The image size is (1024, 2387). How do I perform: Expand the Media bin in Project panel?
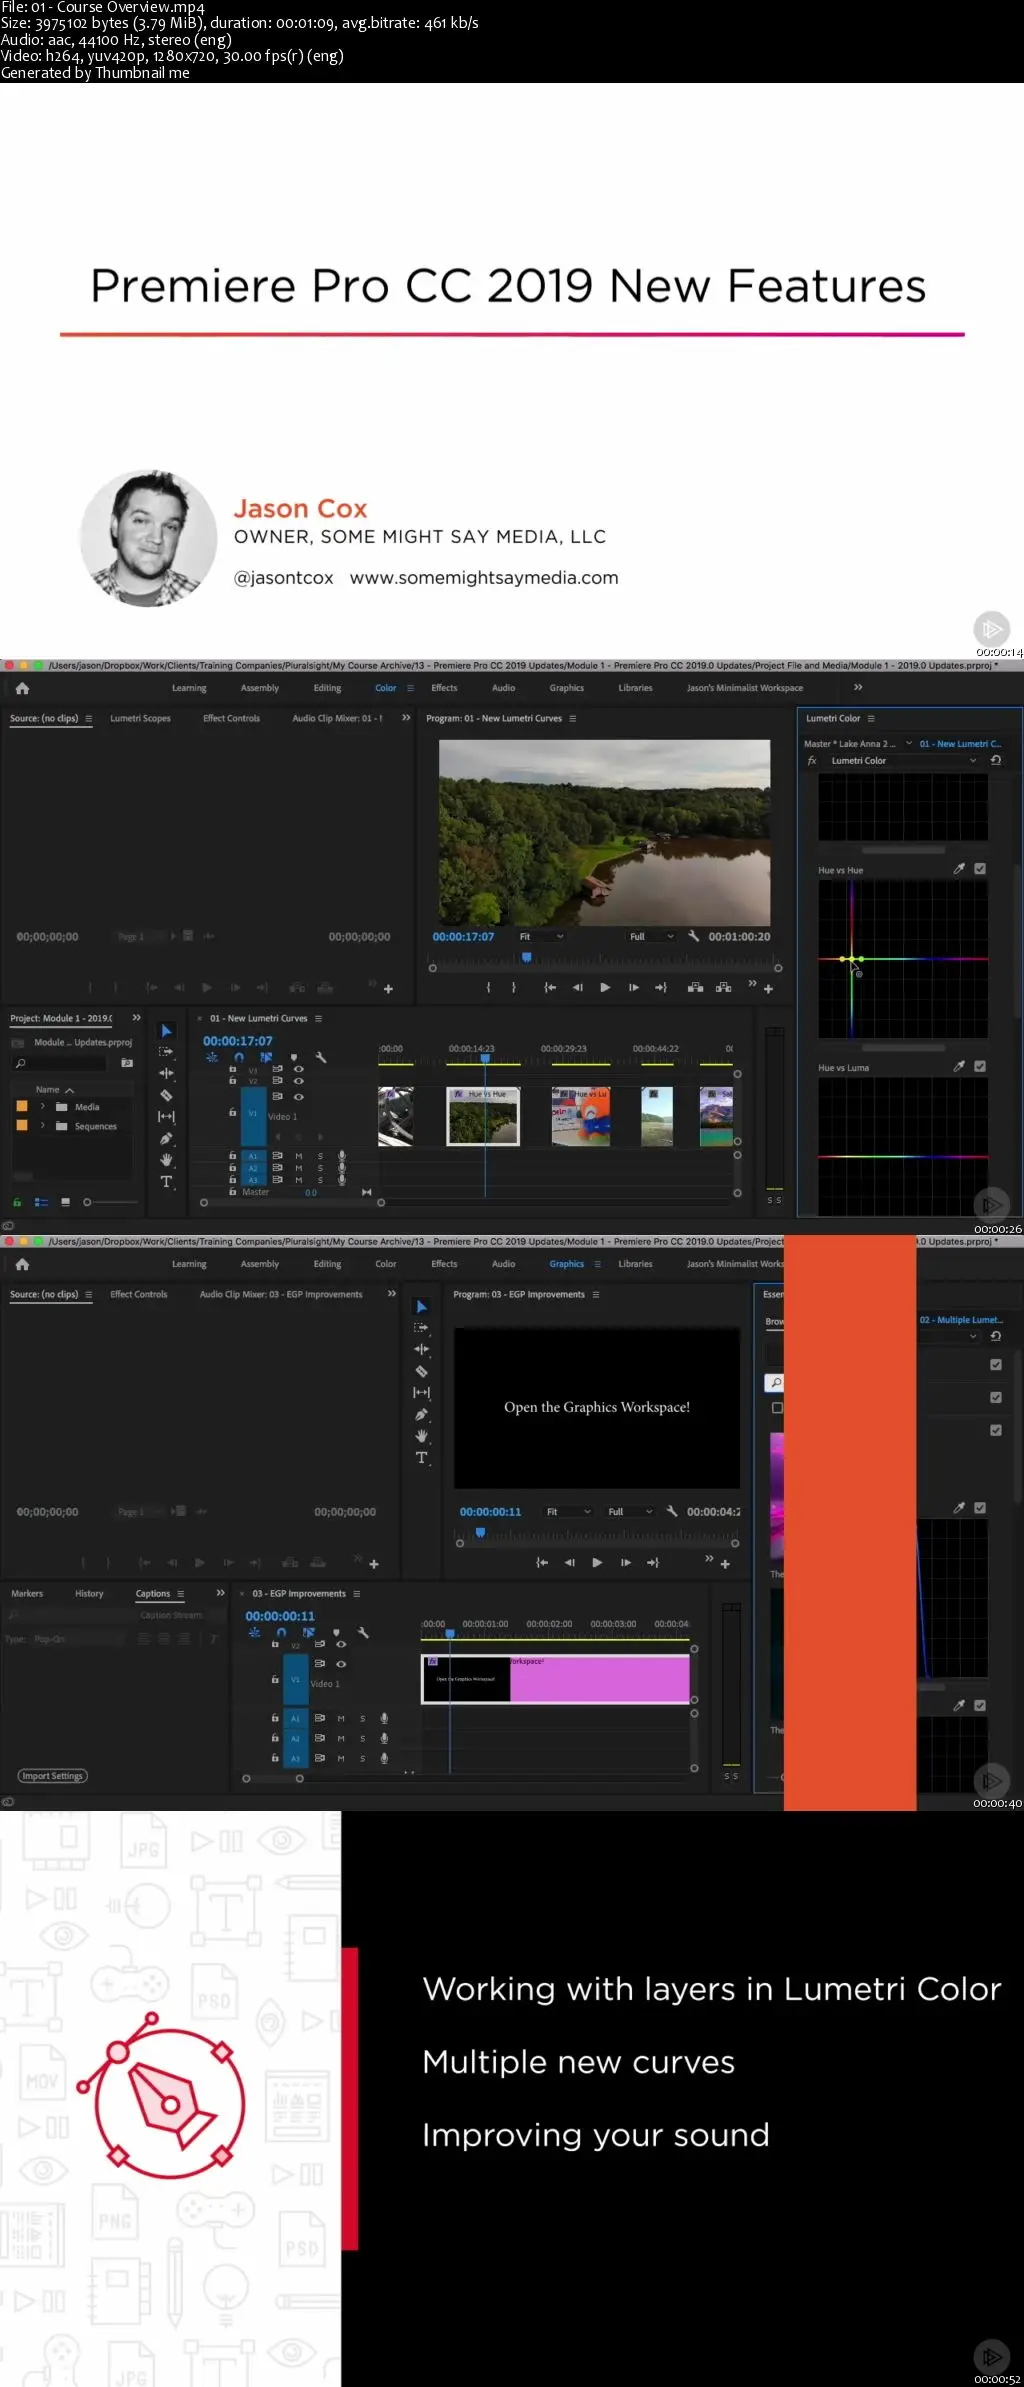43,1107
